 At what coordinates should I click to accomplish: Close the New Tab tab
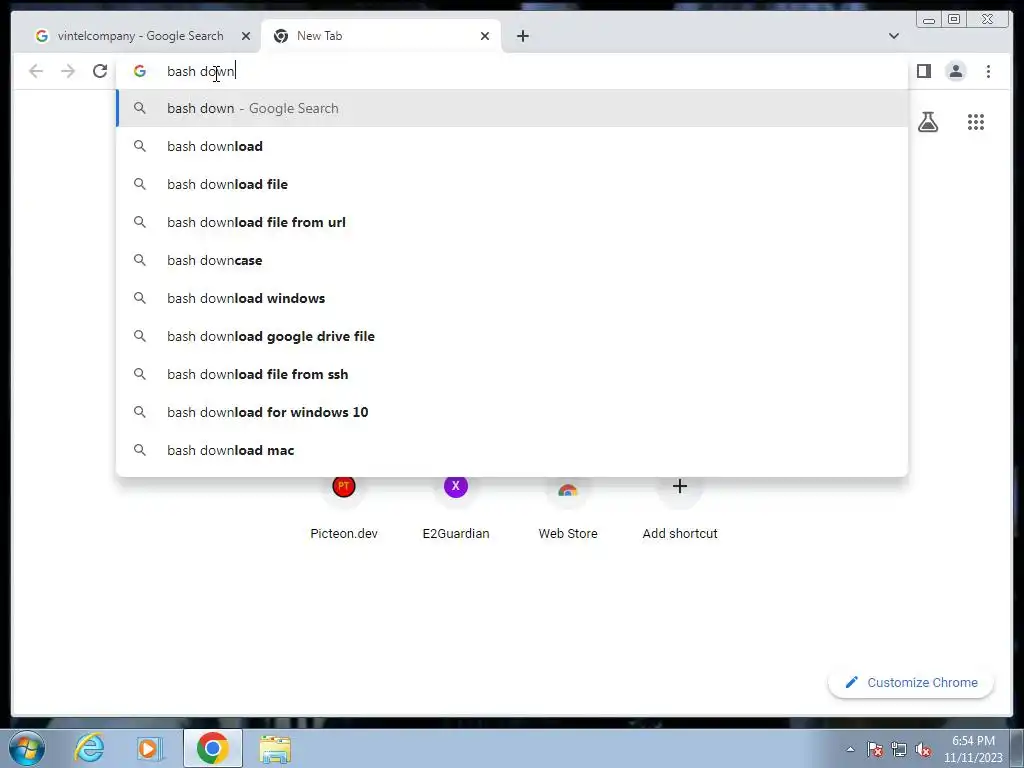click(x=485, y=36)
